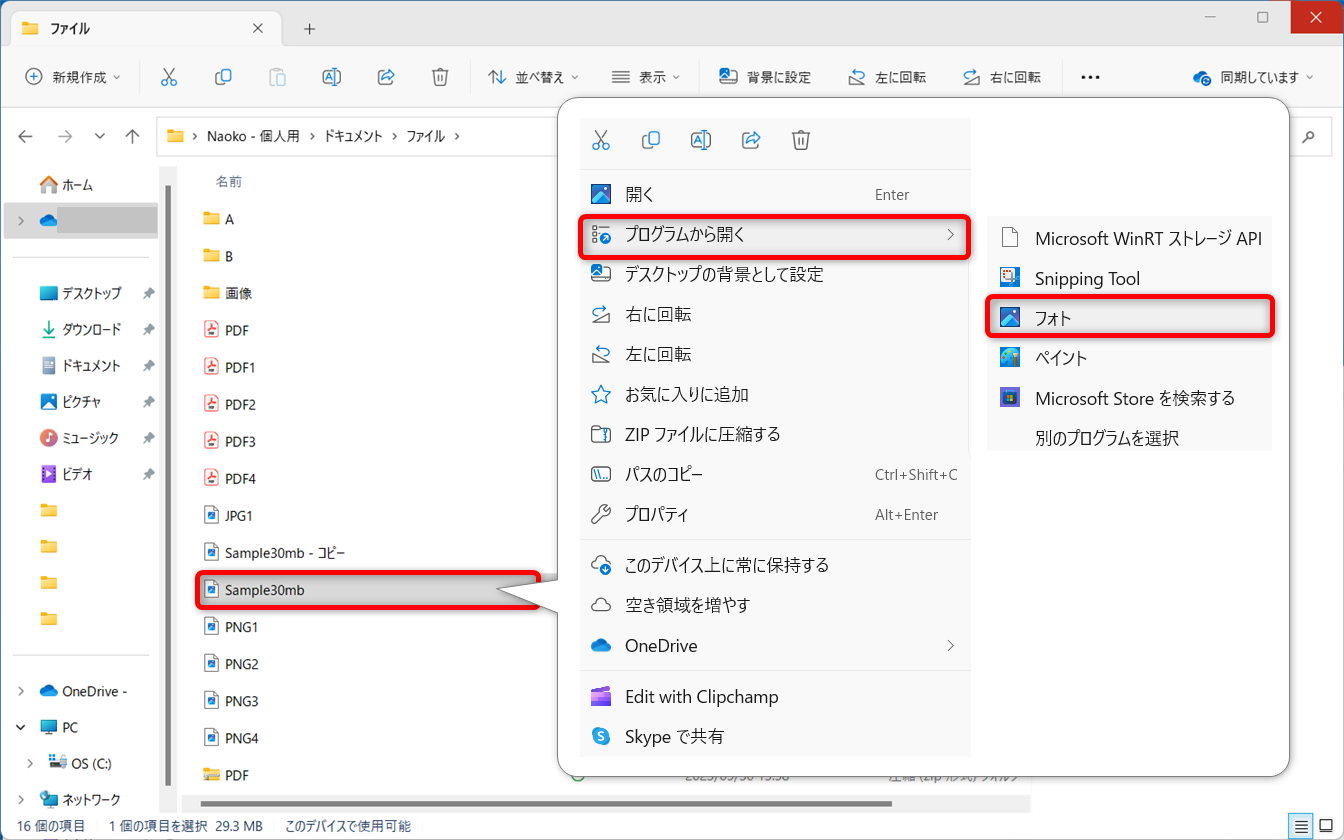Click the 背景に設定 toolbar button
Image resolution: width=1344 pixels, height=840 pixels.
(x=766, y=77)
